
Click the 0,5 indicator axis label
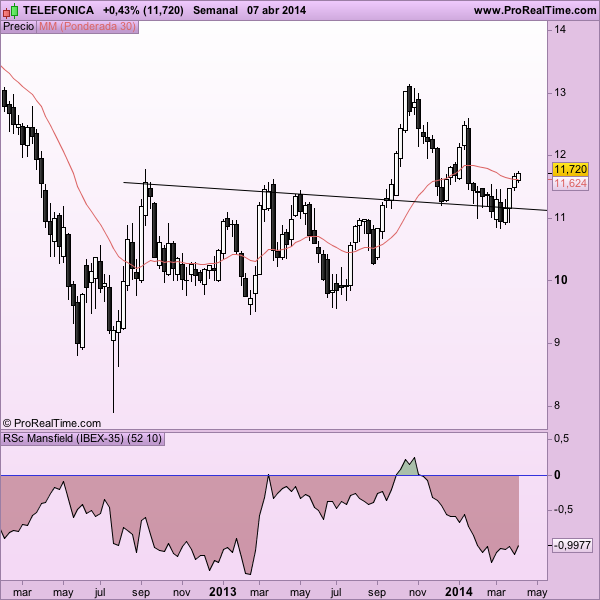(x=561, y=439)
